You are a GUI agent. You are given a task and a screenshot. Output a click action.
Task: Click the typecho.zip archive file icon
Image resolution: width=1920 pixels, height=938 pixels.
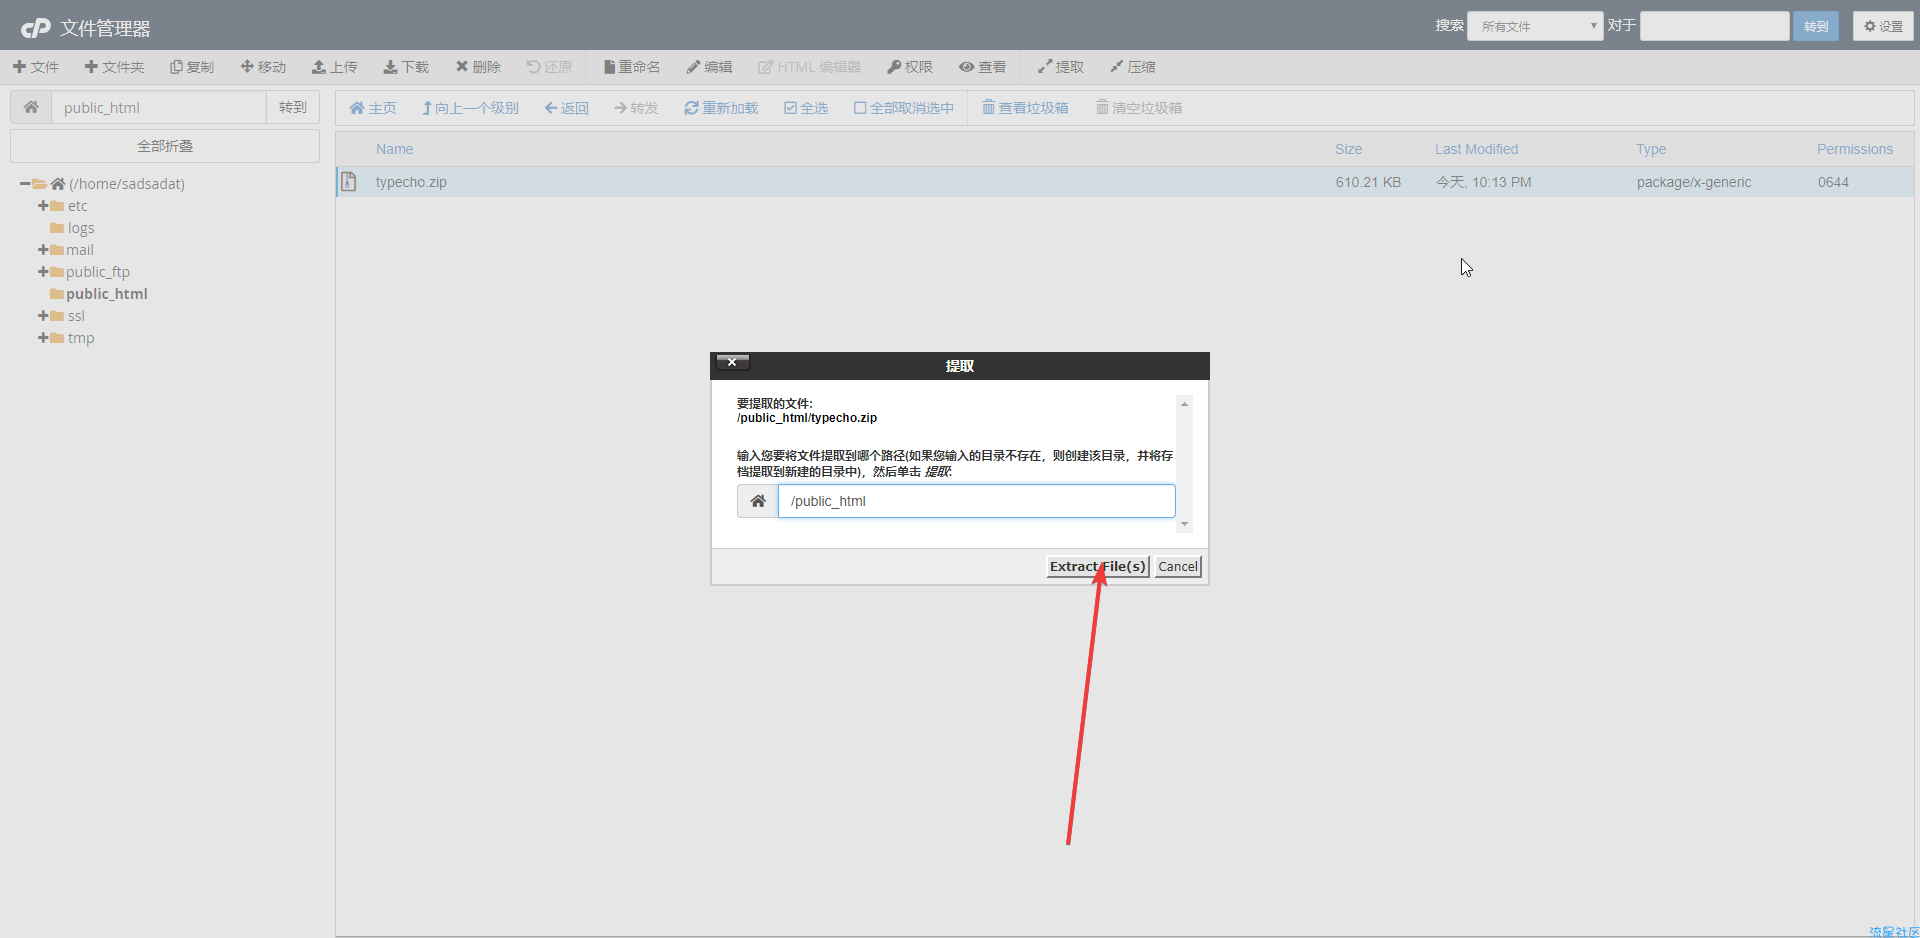pyautogui.click(x=349, y=181)
